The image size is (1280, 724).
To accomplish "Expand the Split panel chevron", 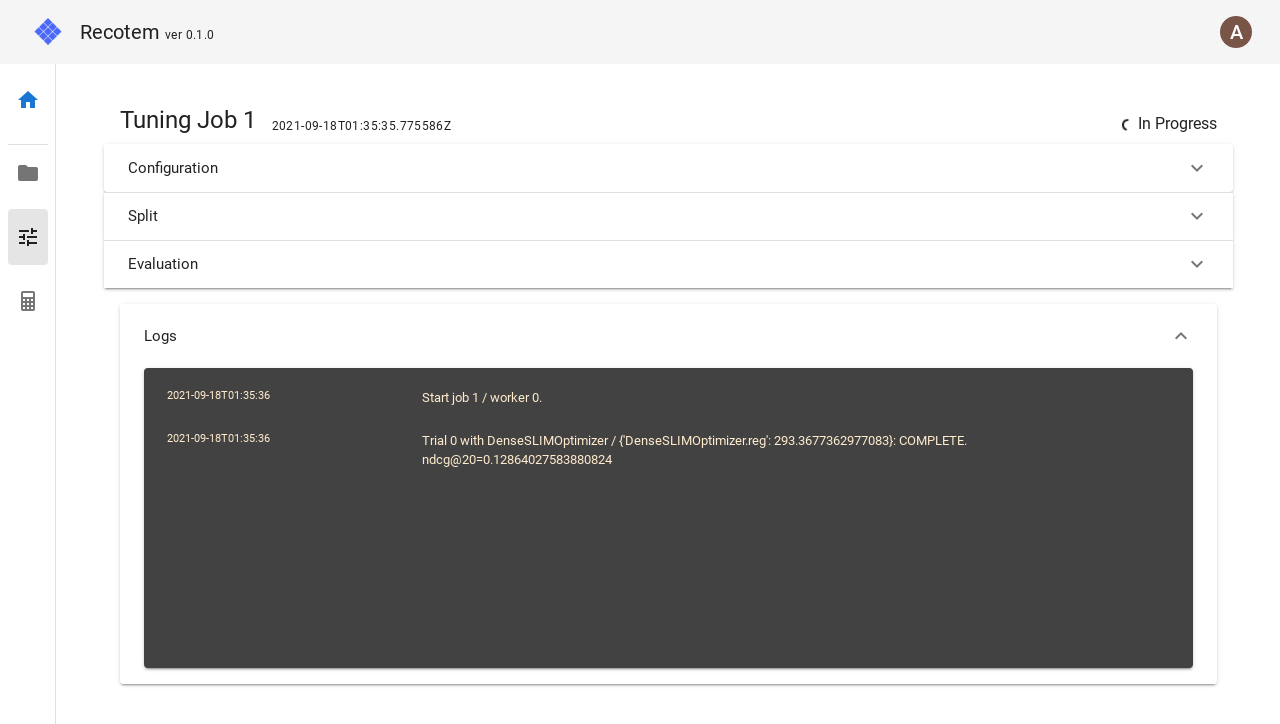I will pos(1197,216).
